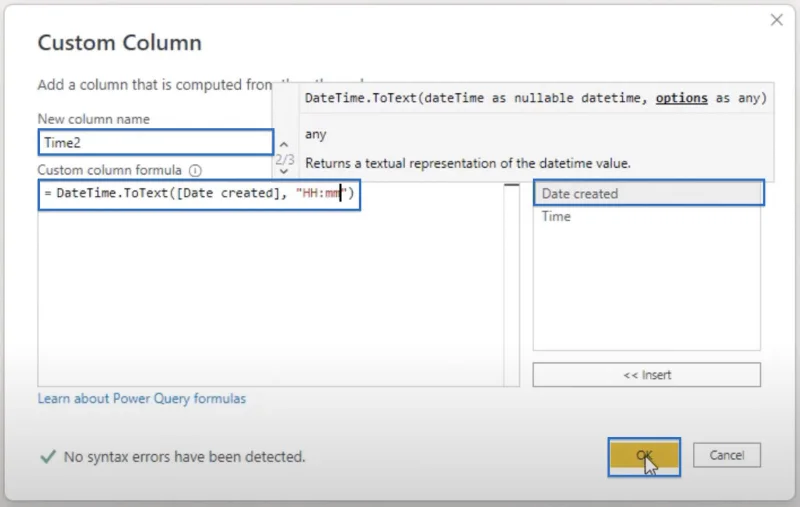Click the << Insert button
The width and height of the screenshot is (800, 507).
click(x=646, y=375)
